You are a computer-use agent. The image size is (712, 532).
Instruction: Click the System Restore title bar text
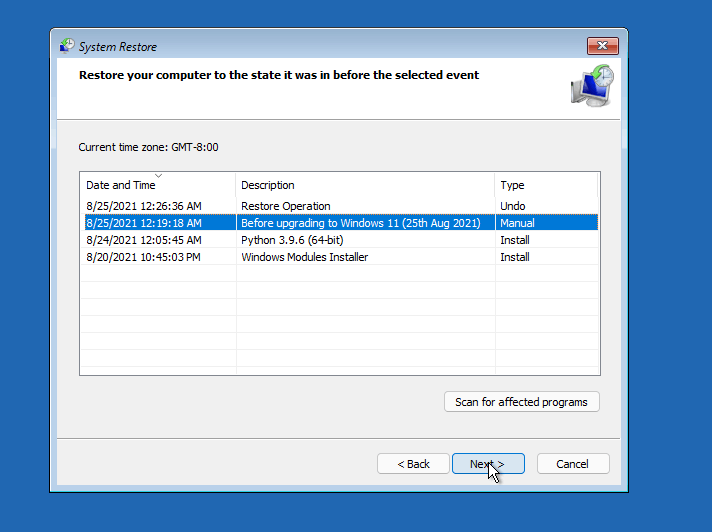118,47
